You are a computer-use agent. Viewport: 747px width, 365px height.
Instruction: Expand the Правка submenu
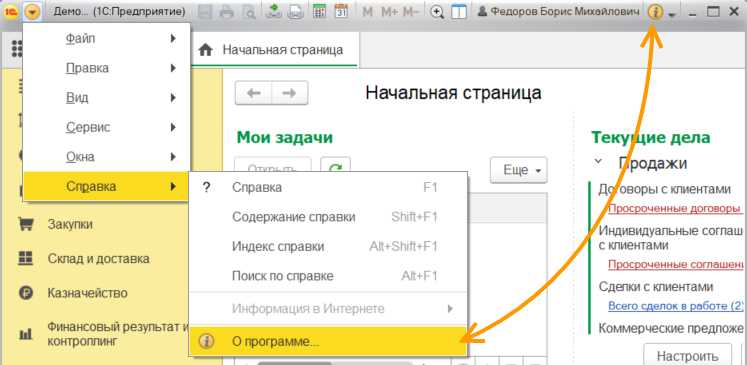(x=107, y=68)
